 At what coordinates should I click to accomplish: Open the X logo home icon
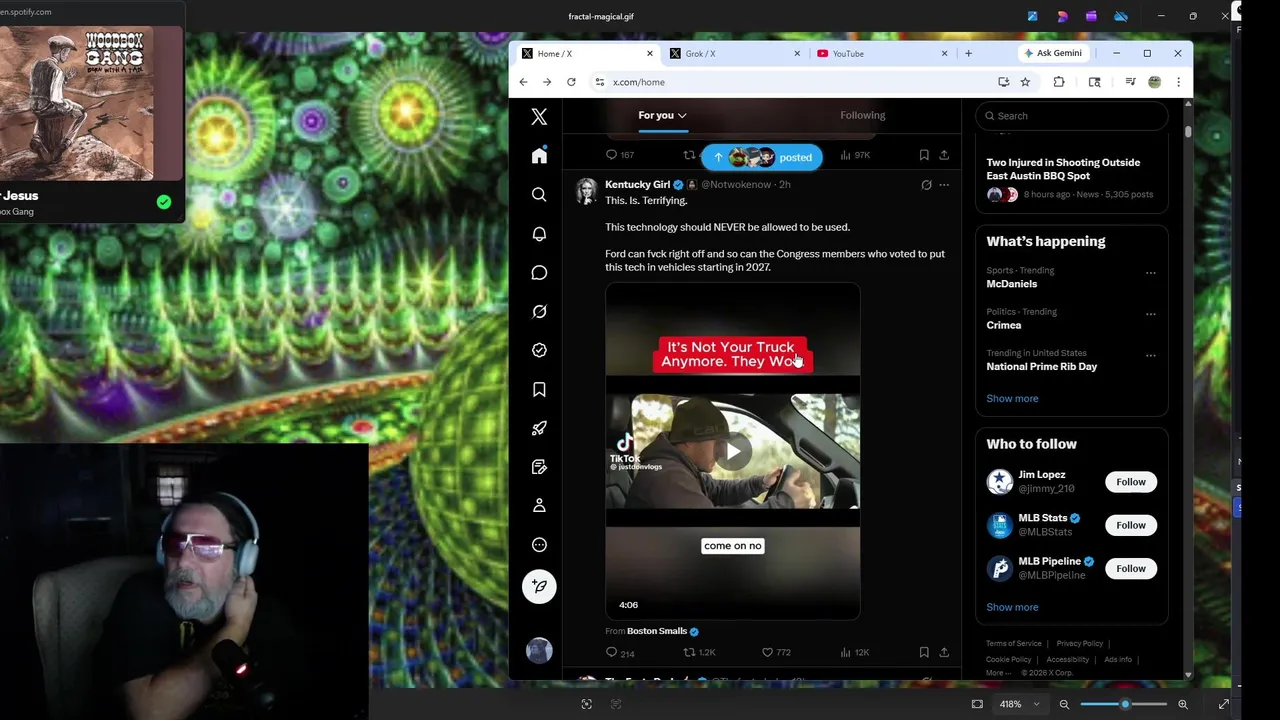(539, 117)
